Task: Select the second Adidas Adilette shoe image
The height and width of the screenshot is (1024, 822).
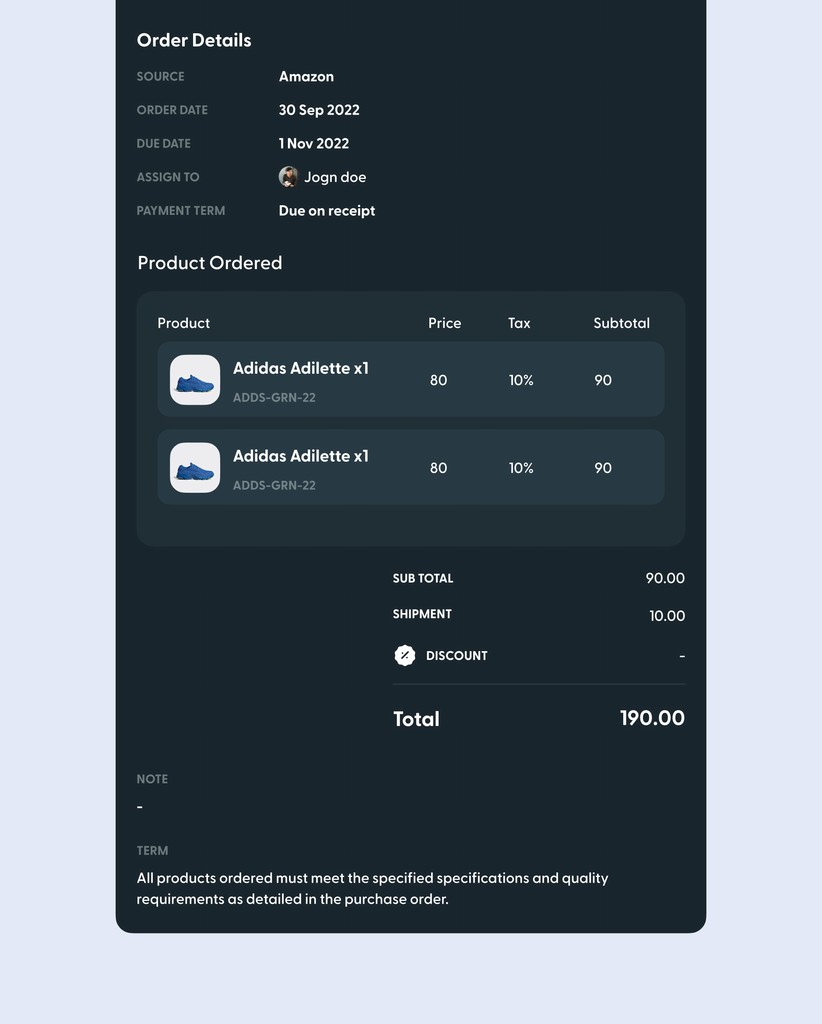Action: 194,467
